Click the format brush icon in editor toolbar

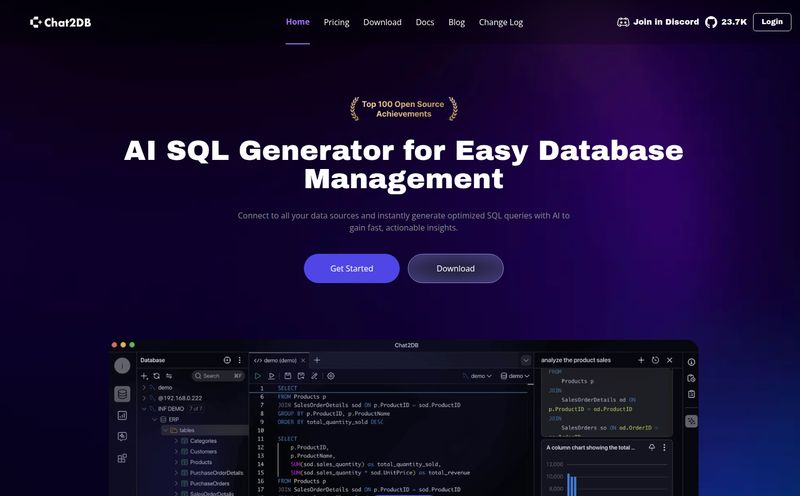[314, 376]
